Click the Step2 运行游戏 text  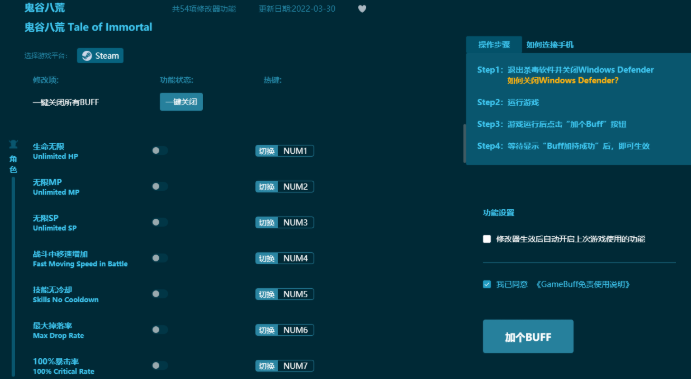(x=508, y=102)
